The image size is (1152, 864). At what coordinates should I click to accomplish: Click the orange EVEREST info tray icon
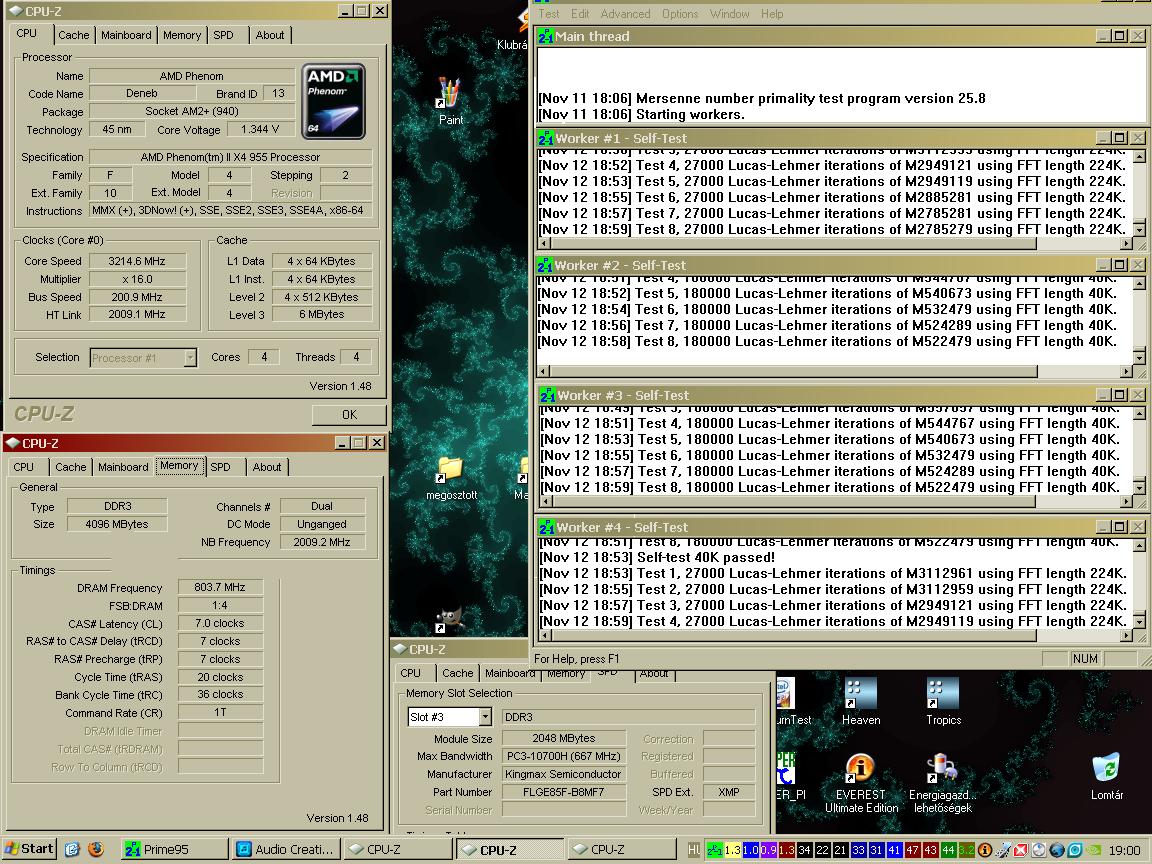984,850
